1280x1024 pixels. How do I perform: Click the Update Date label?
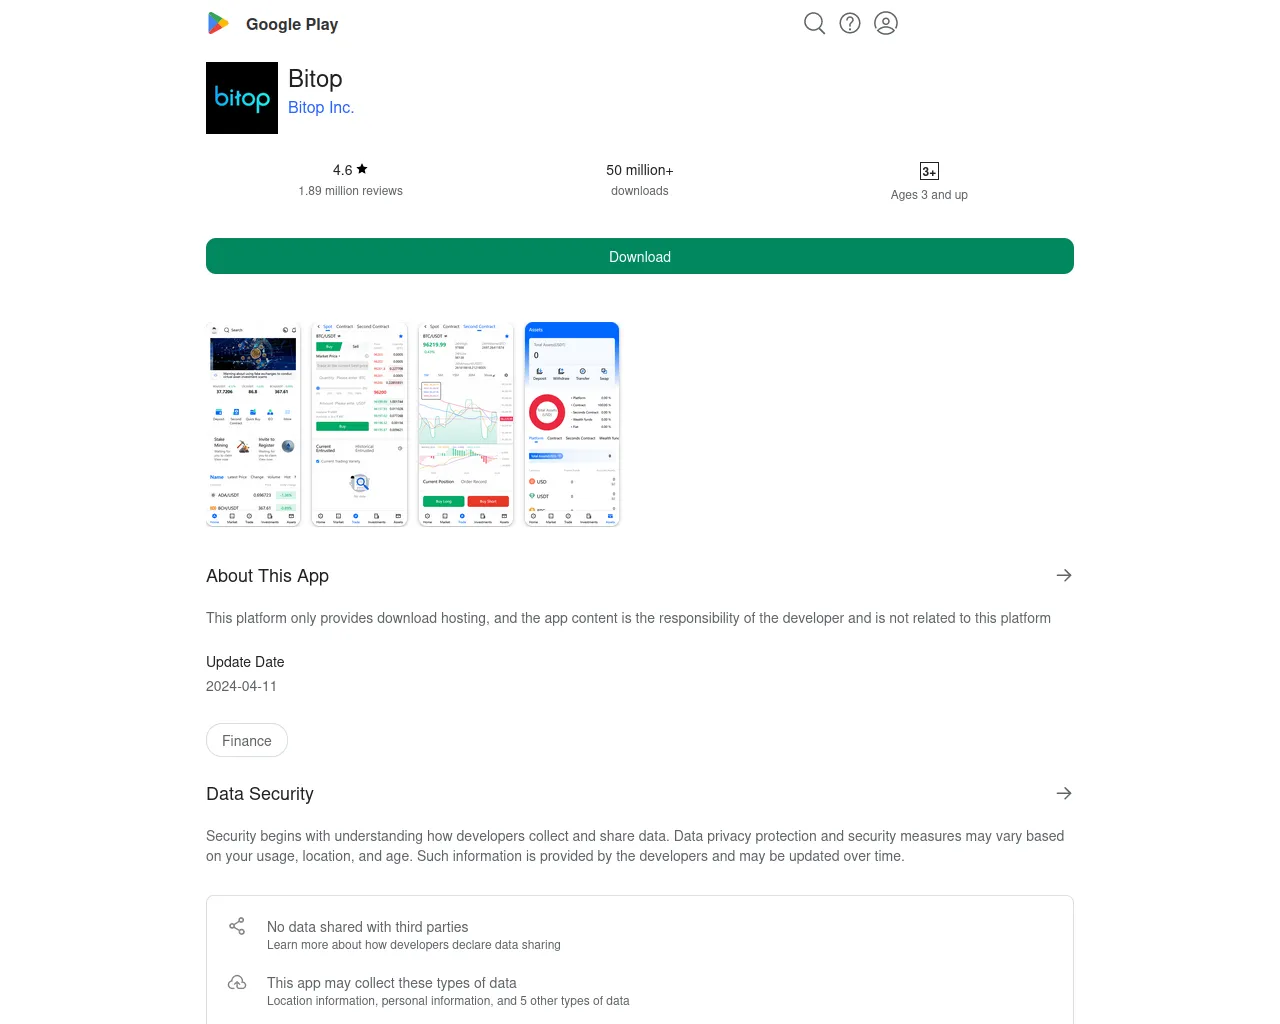(245, 662)
